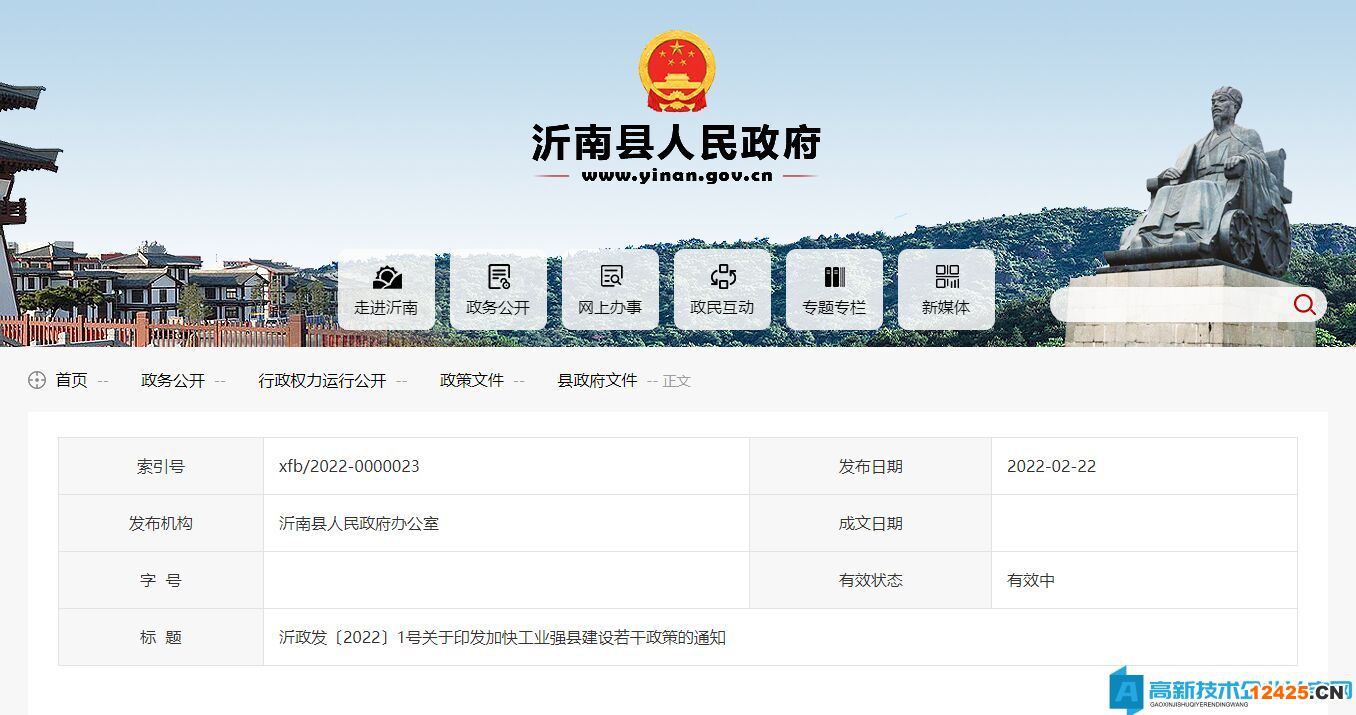Open the 政务公开 navigation tile
The height and width of the screenshot is (715, 1356).
tap(498, 290)
